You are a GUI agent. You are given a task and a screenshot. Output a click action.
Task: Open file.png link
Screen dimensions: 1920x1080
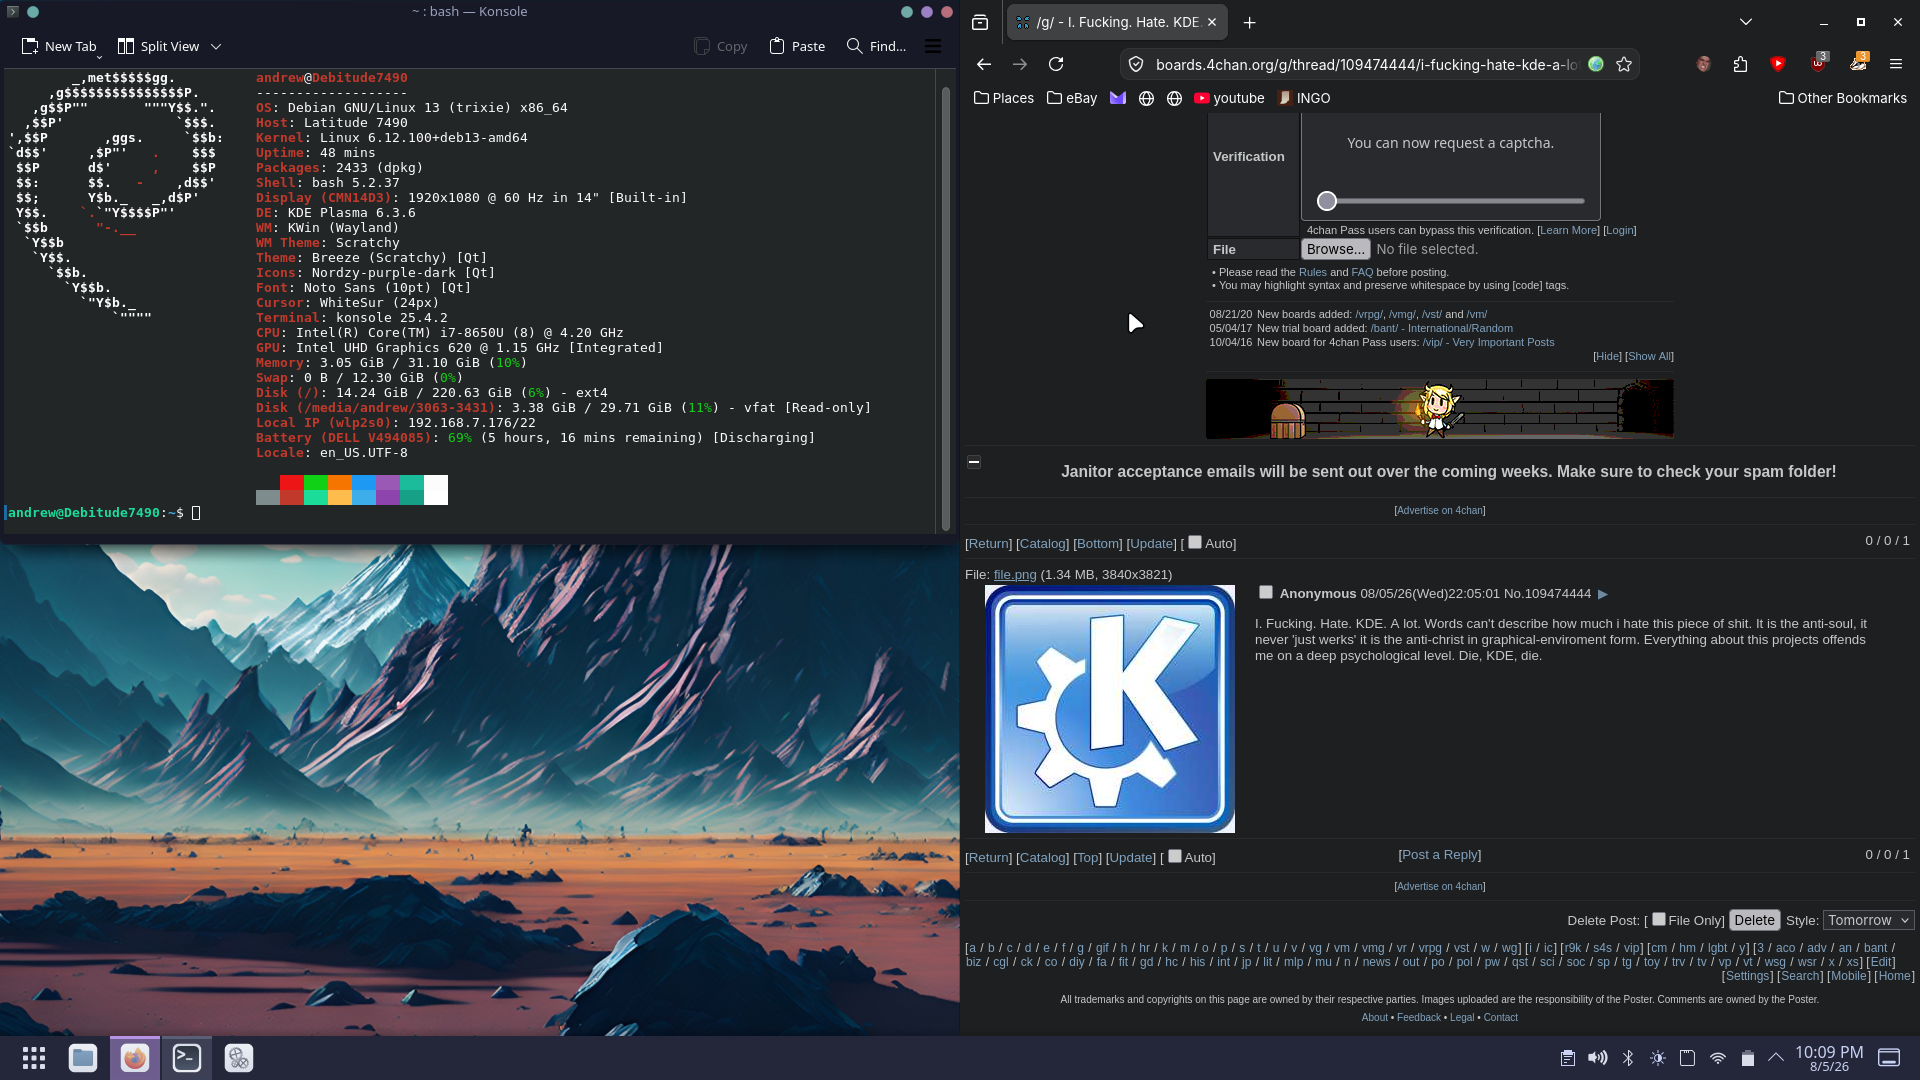(x=1015, y=575)
